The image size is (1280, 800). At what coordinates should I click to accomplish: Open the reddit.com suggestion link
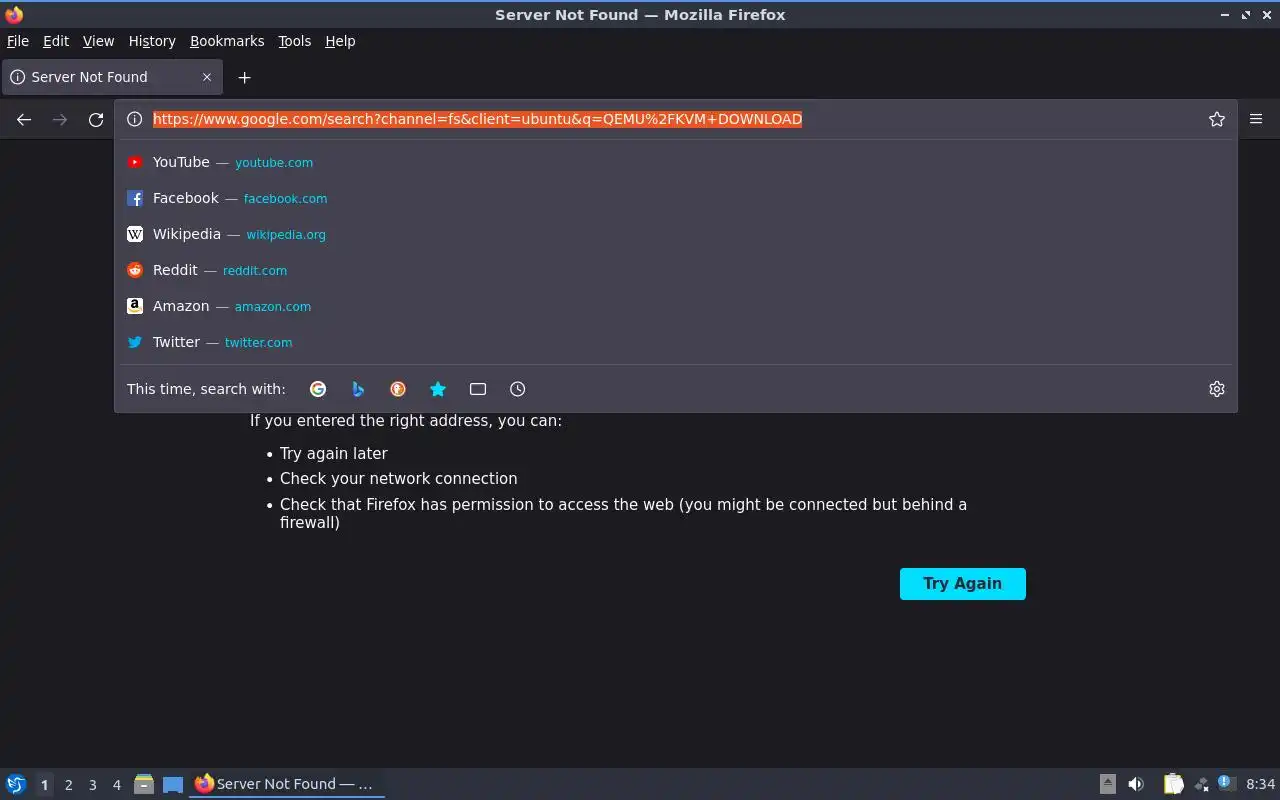(x=255, y=270)
